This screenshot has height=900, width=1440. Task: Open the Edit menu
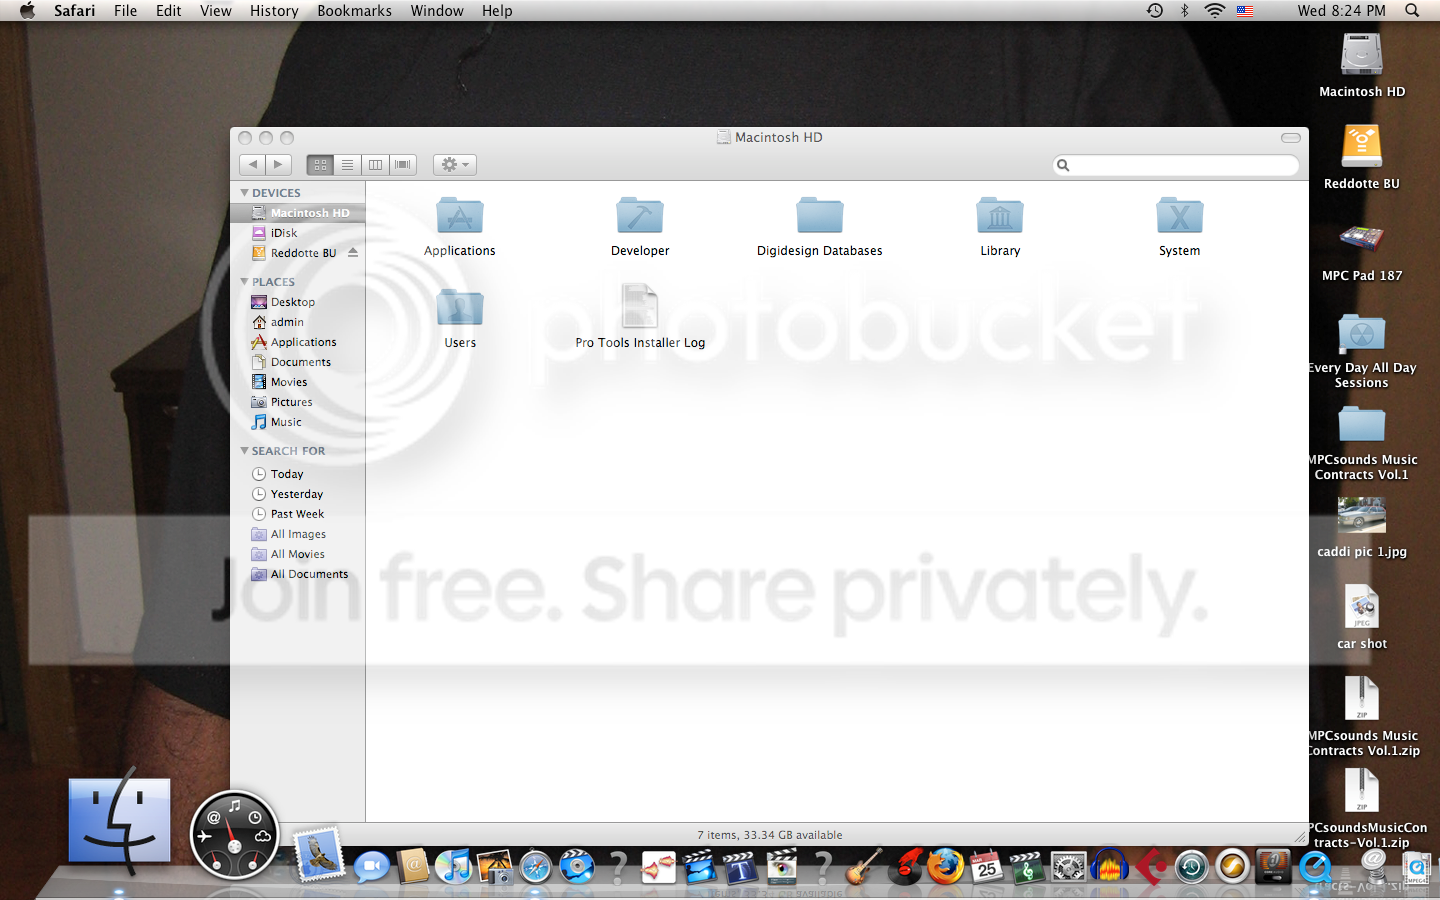(169, 11)
